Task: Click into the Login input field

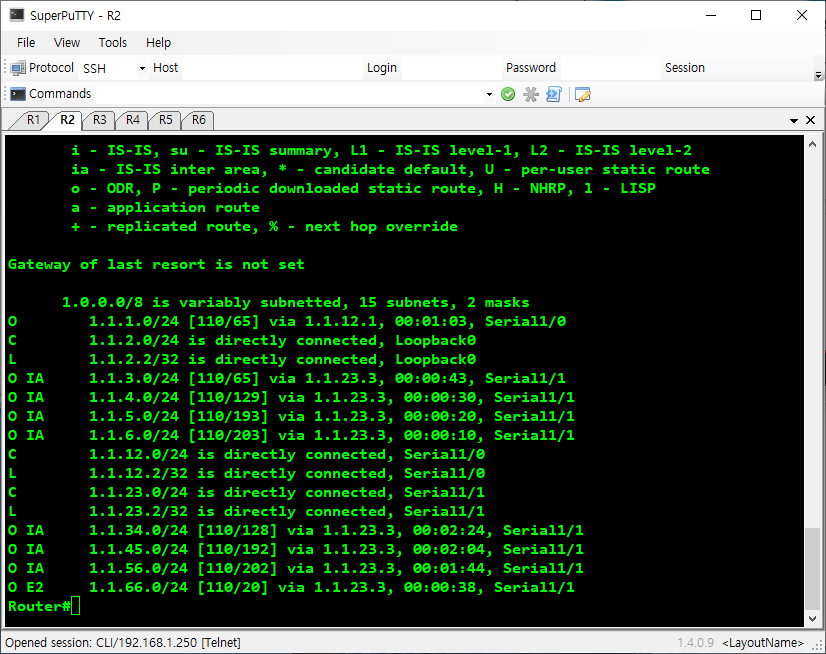Action: click(x=451, y=69)
